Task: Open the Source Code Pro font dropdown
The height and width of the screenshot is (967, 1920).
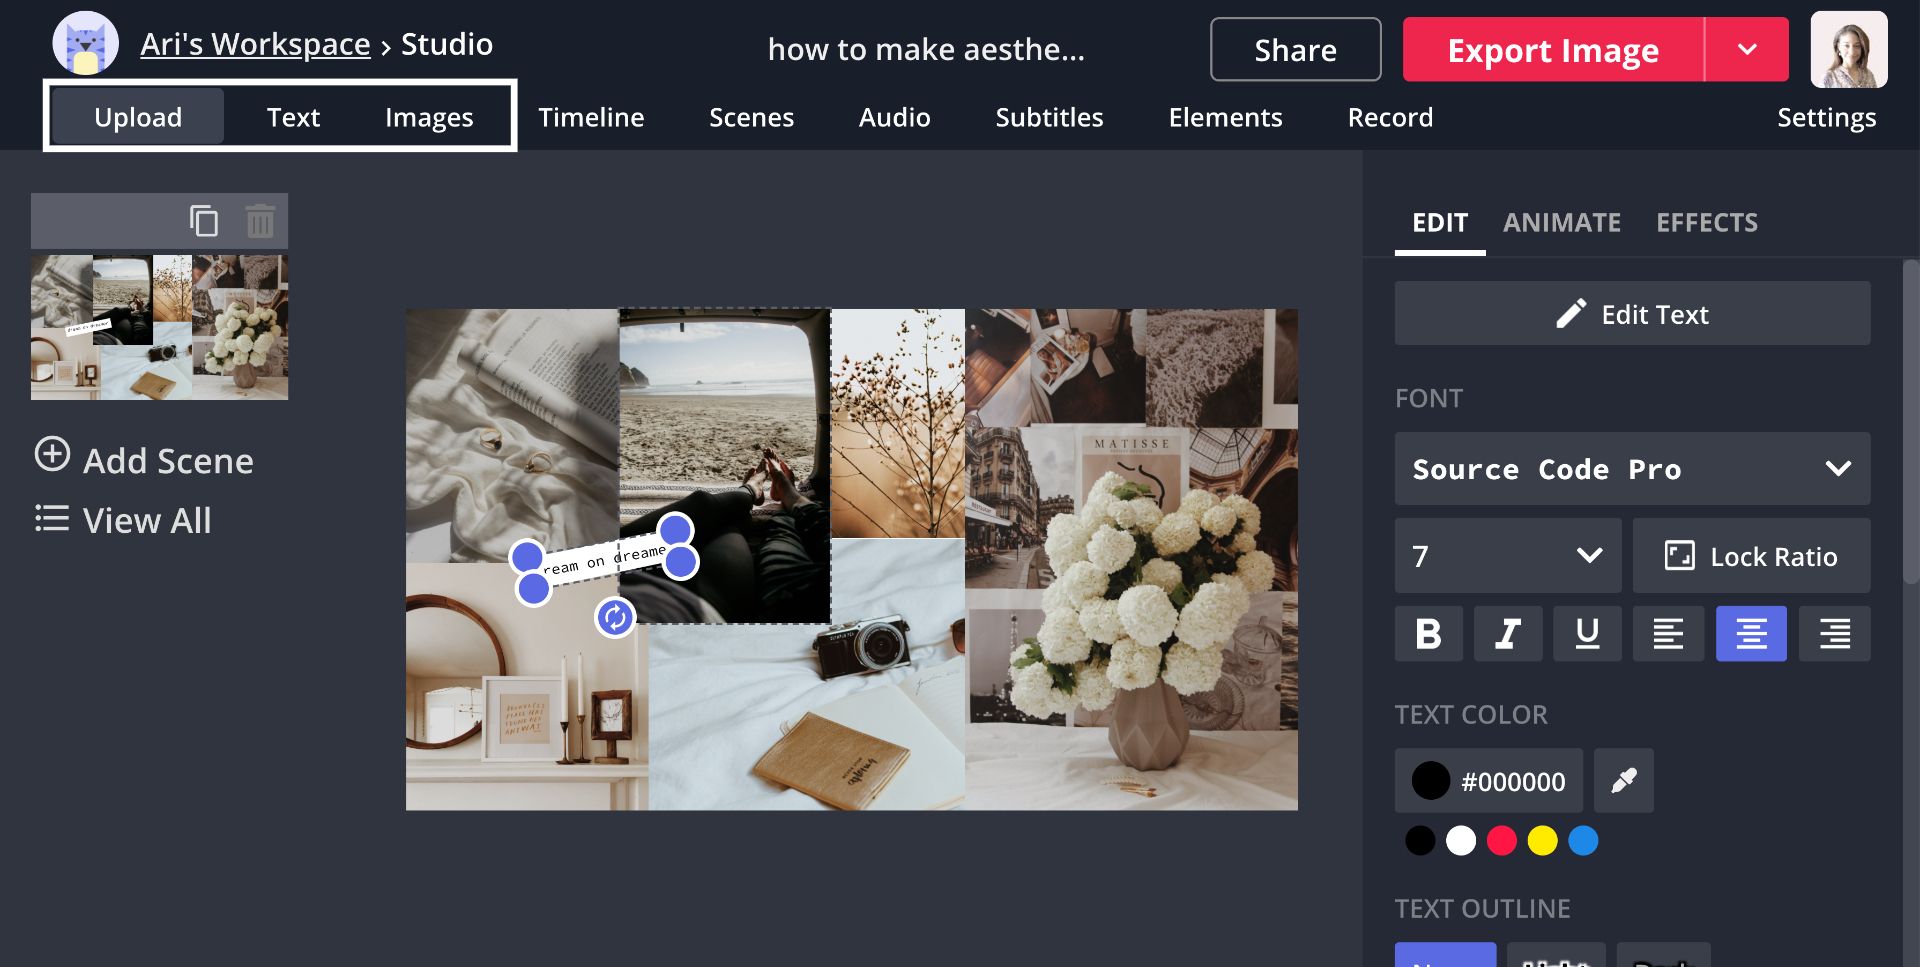Action: click(1632, 468)
